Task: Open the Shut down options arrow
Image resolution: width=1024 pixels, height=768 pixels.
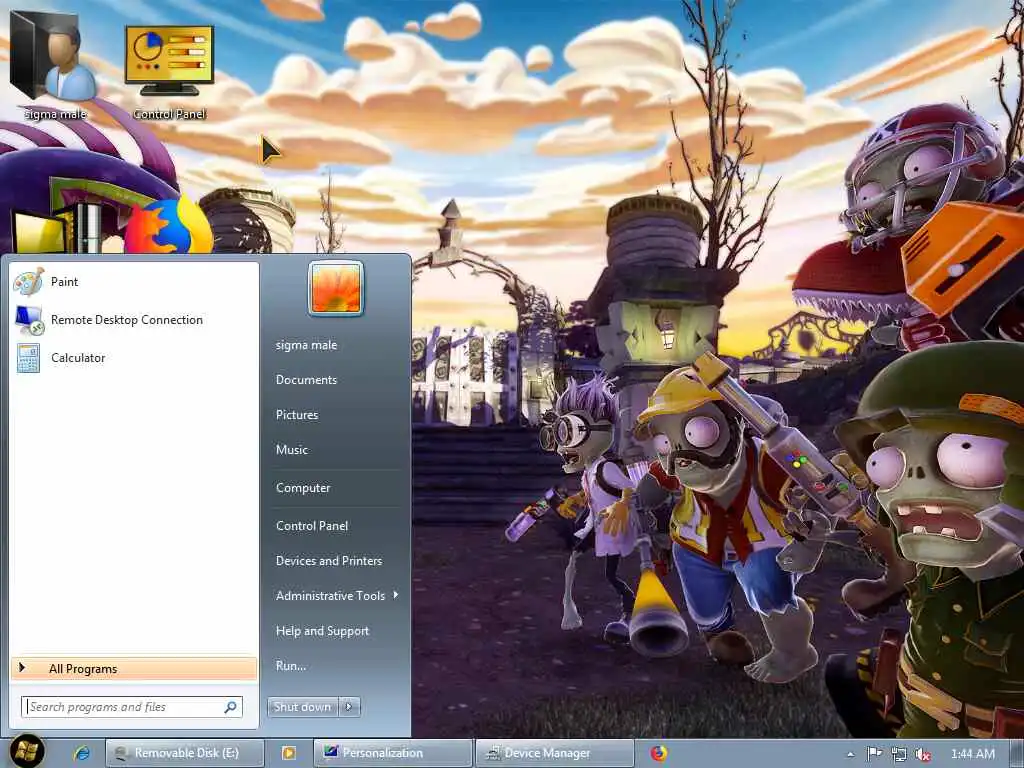Action: click(349, 707)
